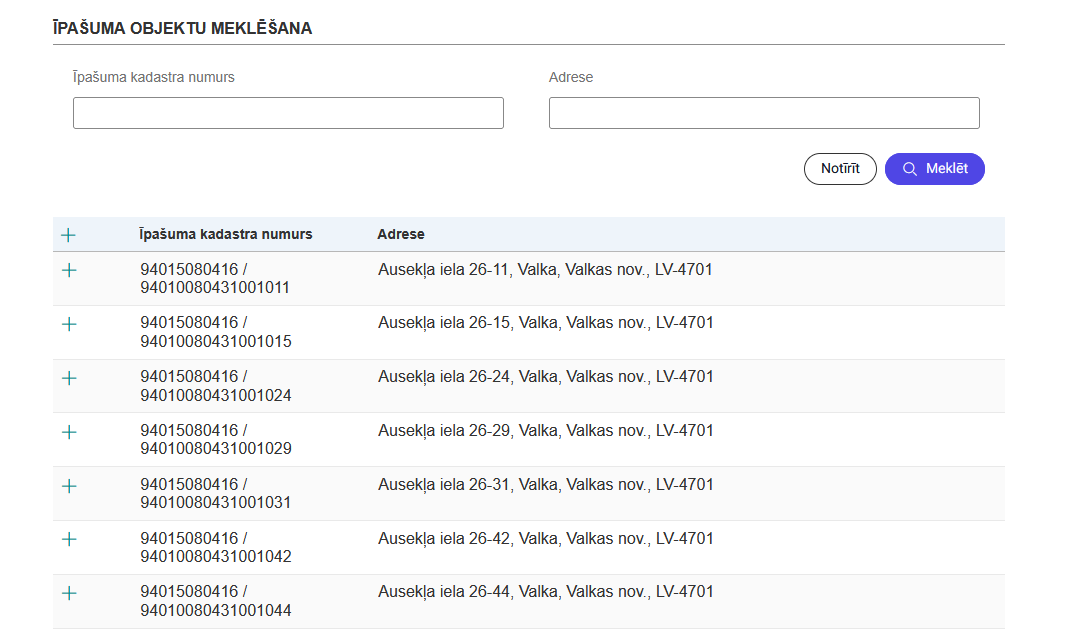Expand row for Ausekļa iela 26-24
This screenshot has width=1065, height=635.
[x=69, y=378]
